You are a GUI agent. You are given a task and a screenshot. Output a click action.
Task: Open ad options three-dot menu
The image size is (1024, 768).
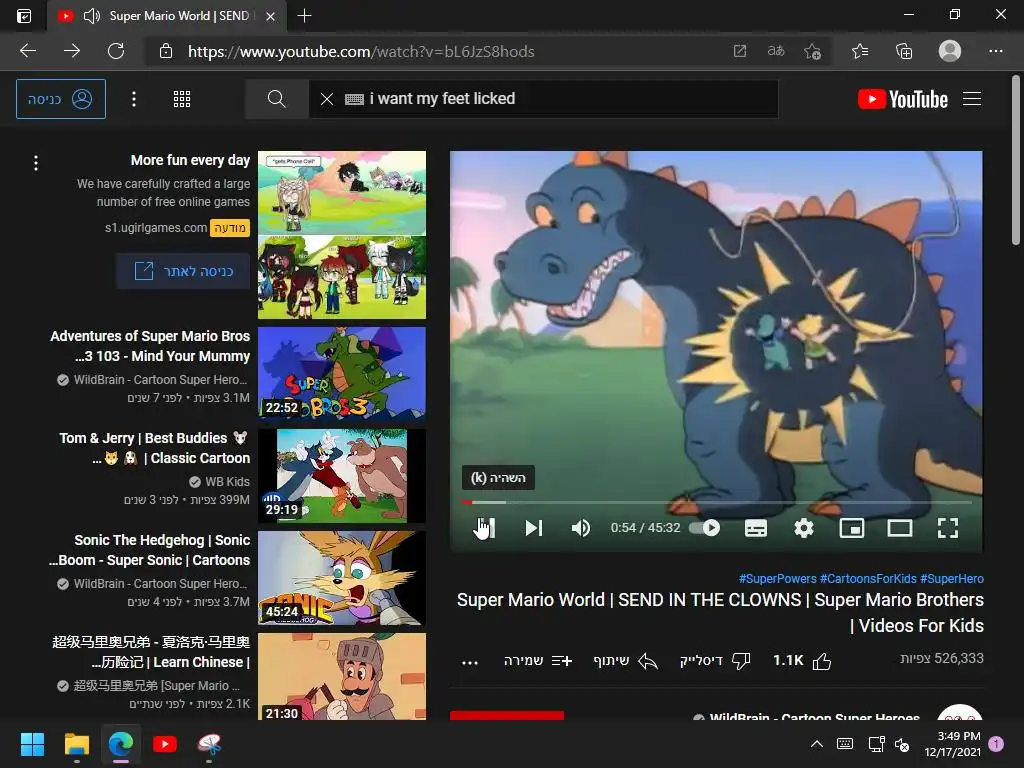pos(36,163)
